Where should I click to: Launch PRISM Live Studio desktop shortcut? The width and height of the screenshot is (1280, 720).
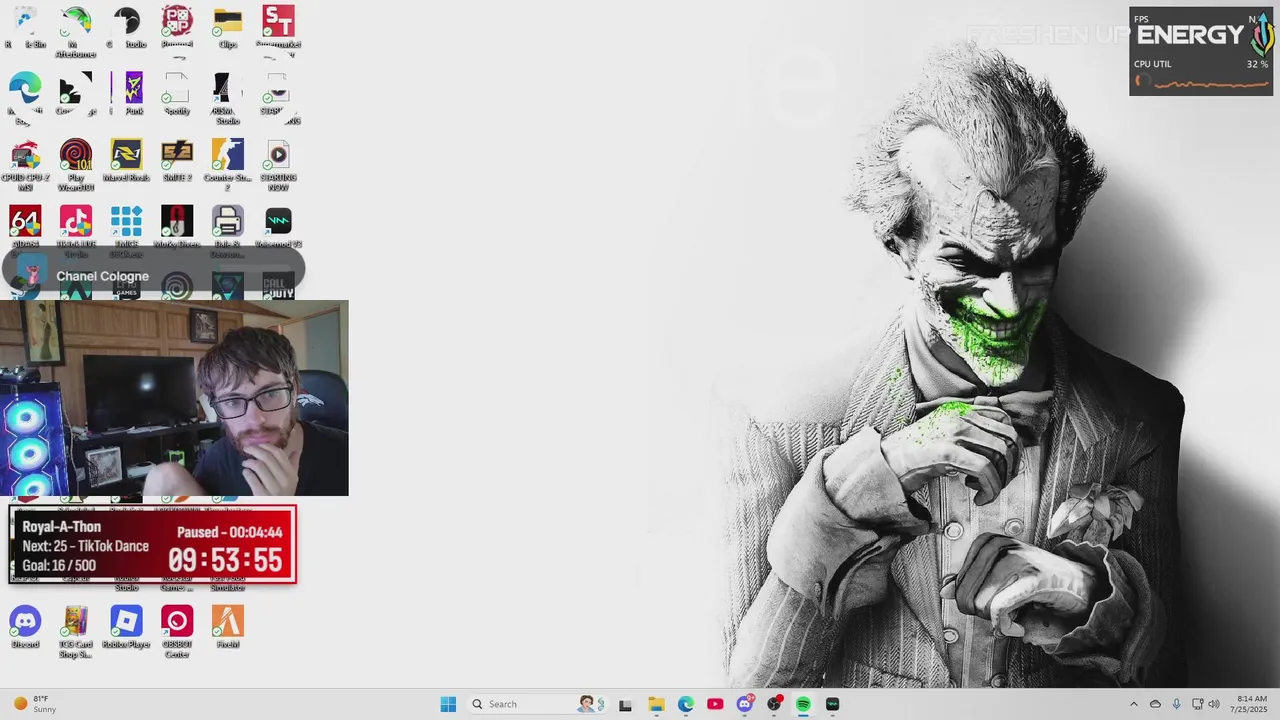point(227,97)
